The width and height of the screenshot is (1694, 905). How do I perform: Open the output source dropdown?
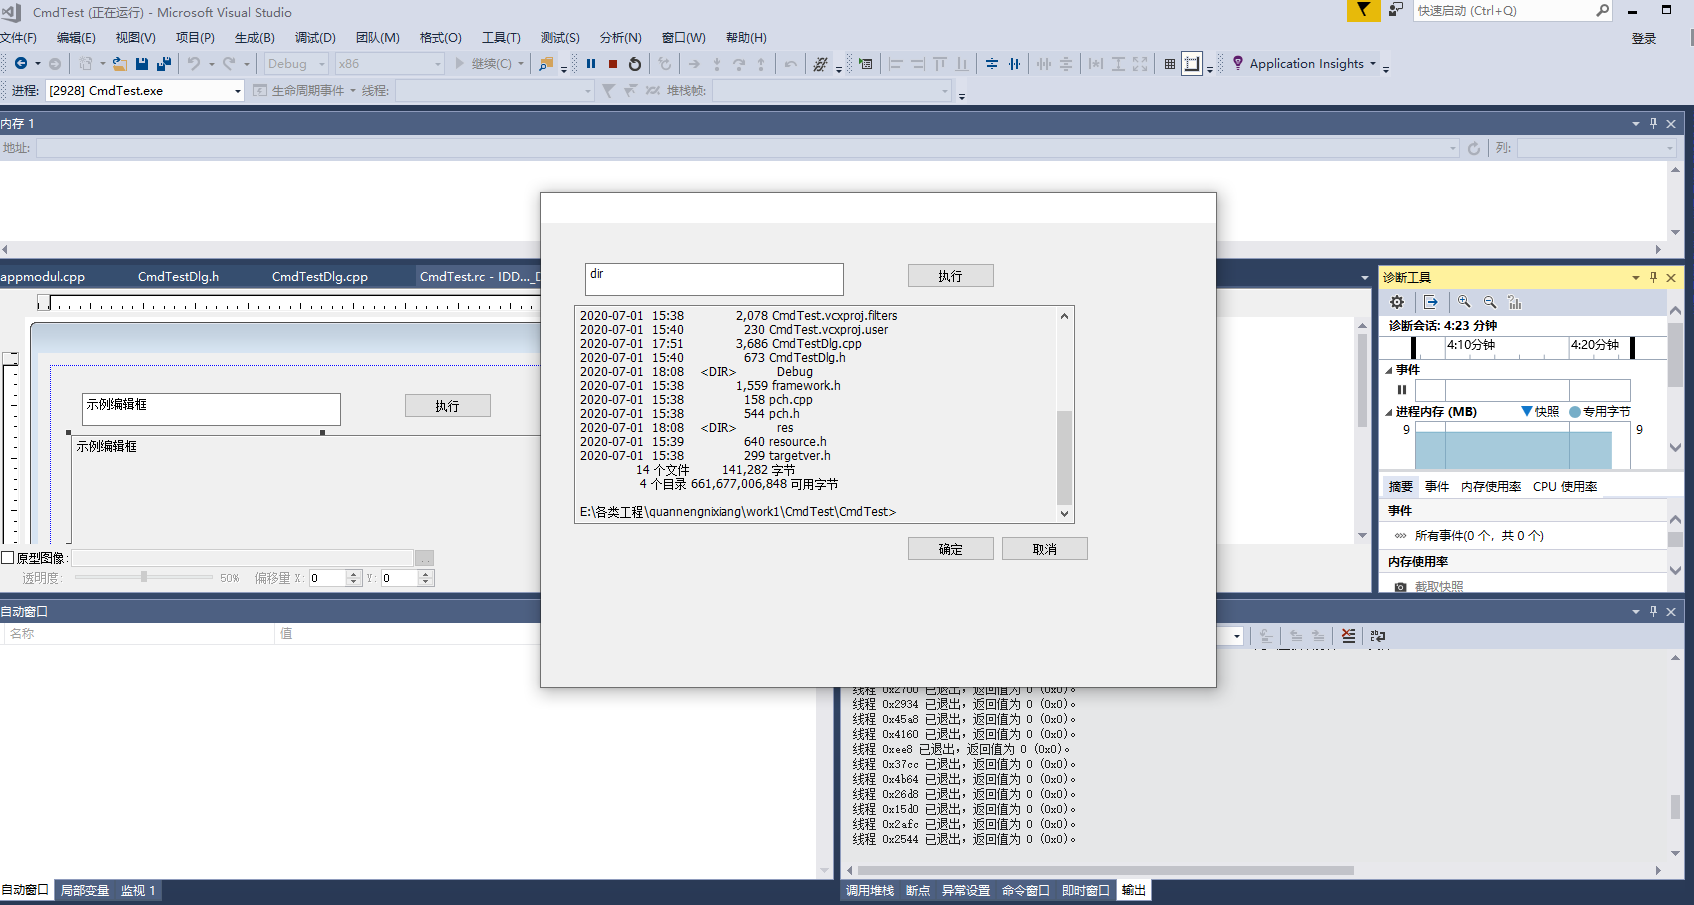pyautogui.click(x=1237, y=636)
